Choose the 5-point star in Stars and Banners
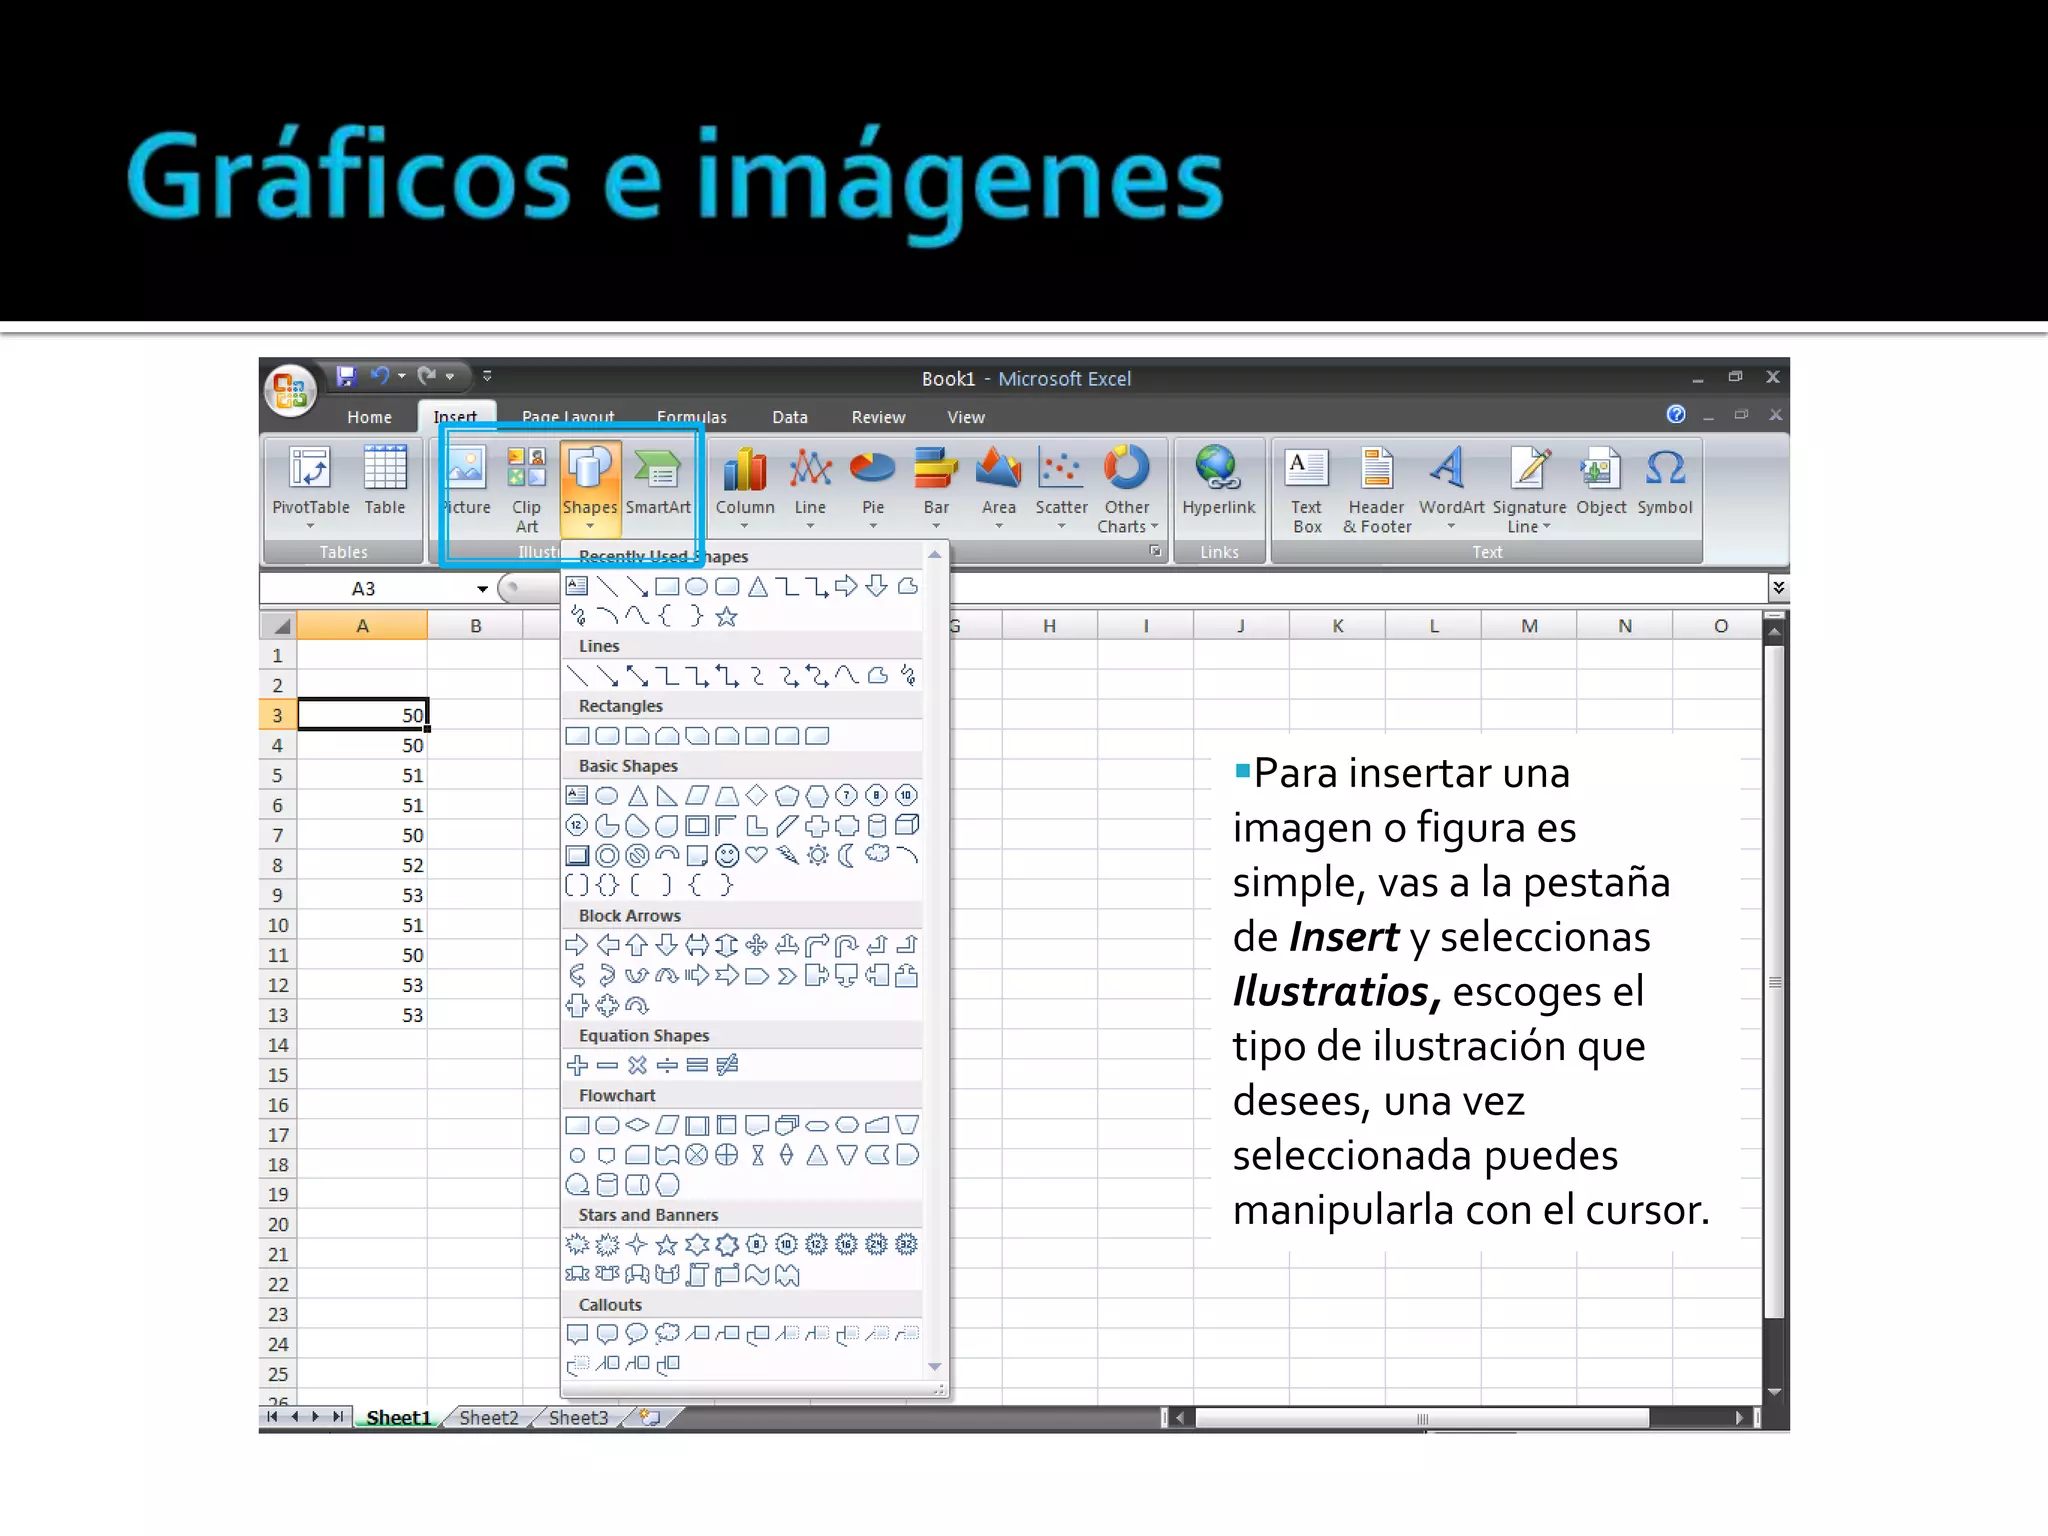The width and height of the screenshot is (2048, 1536). tap(667, 1245)
